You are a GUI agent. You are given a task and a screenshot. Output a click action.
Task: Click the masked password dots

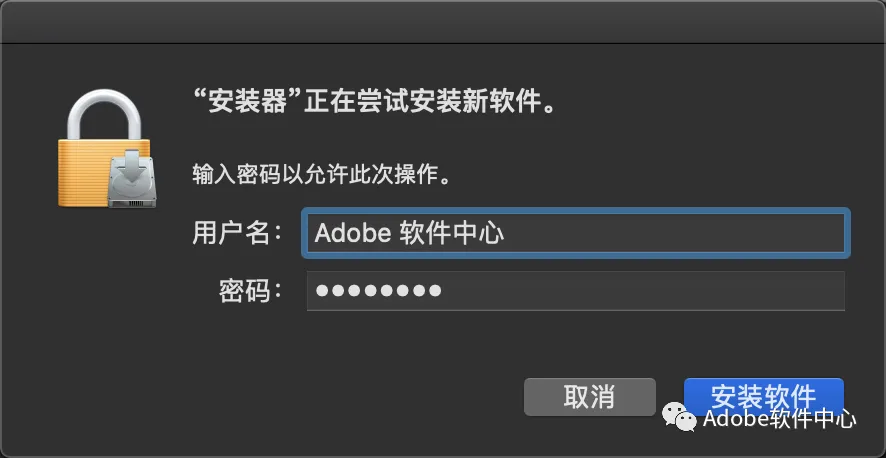(x=378, y=291)
